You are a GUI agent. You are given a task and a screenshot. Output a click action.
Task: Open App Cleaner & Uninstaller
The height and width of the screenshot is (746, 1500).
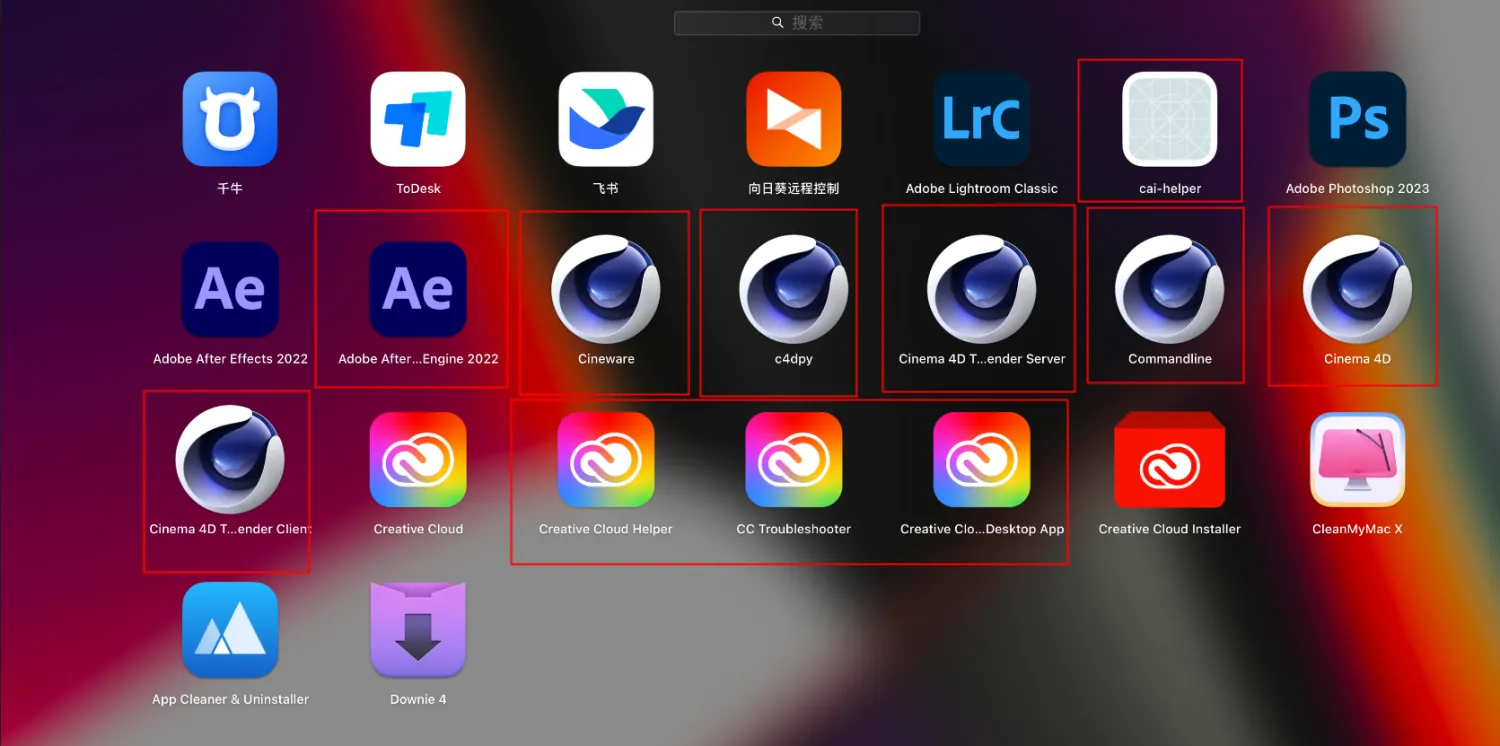click(230, 630)
